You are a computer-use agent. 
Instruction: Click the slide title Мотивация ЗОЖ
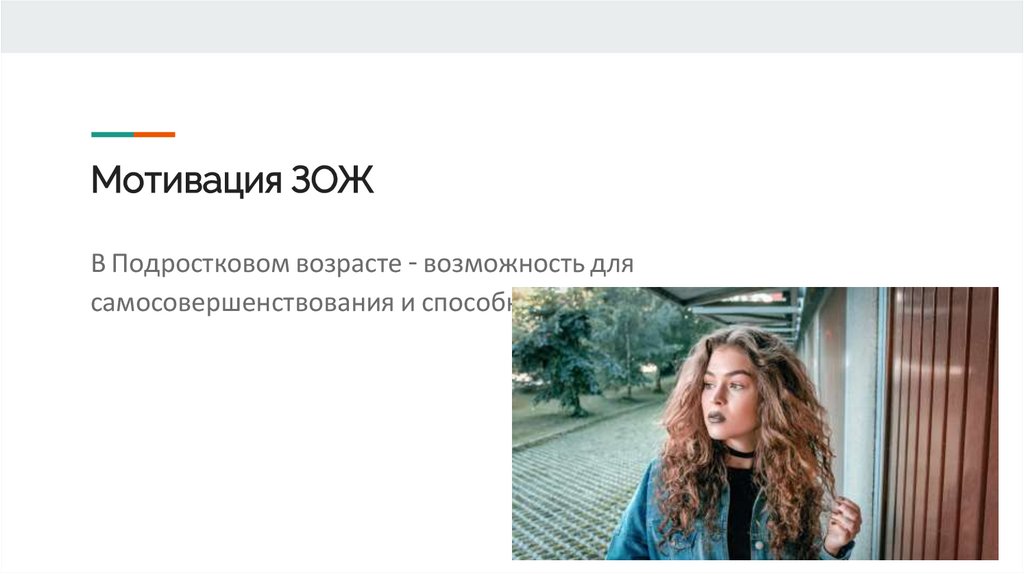click(232, 180)
